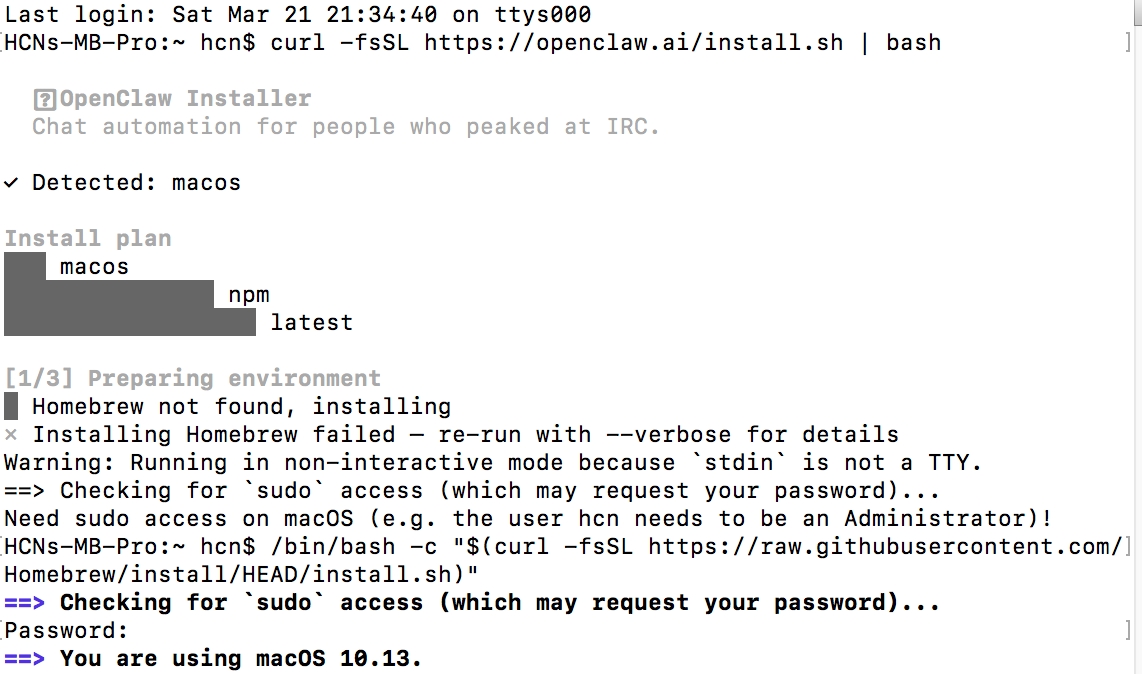Click the openclaw.ai install.sh URL
The height and width of the screenshot is (674, 1142).
pos(633,43)
